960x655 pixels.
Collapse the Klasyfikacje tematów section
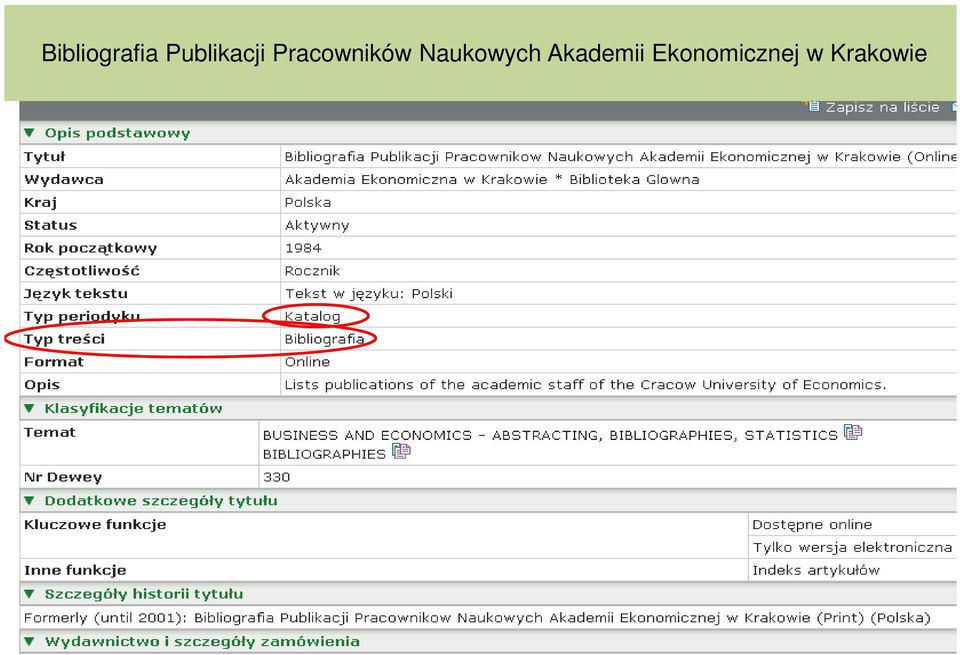pyautogui.click(x=29, y=408)
